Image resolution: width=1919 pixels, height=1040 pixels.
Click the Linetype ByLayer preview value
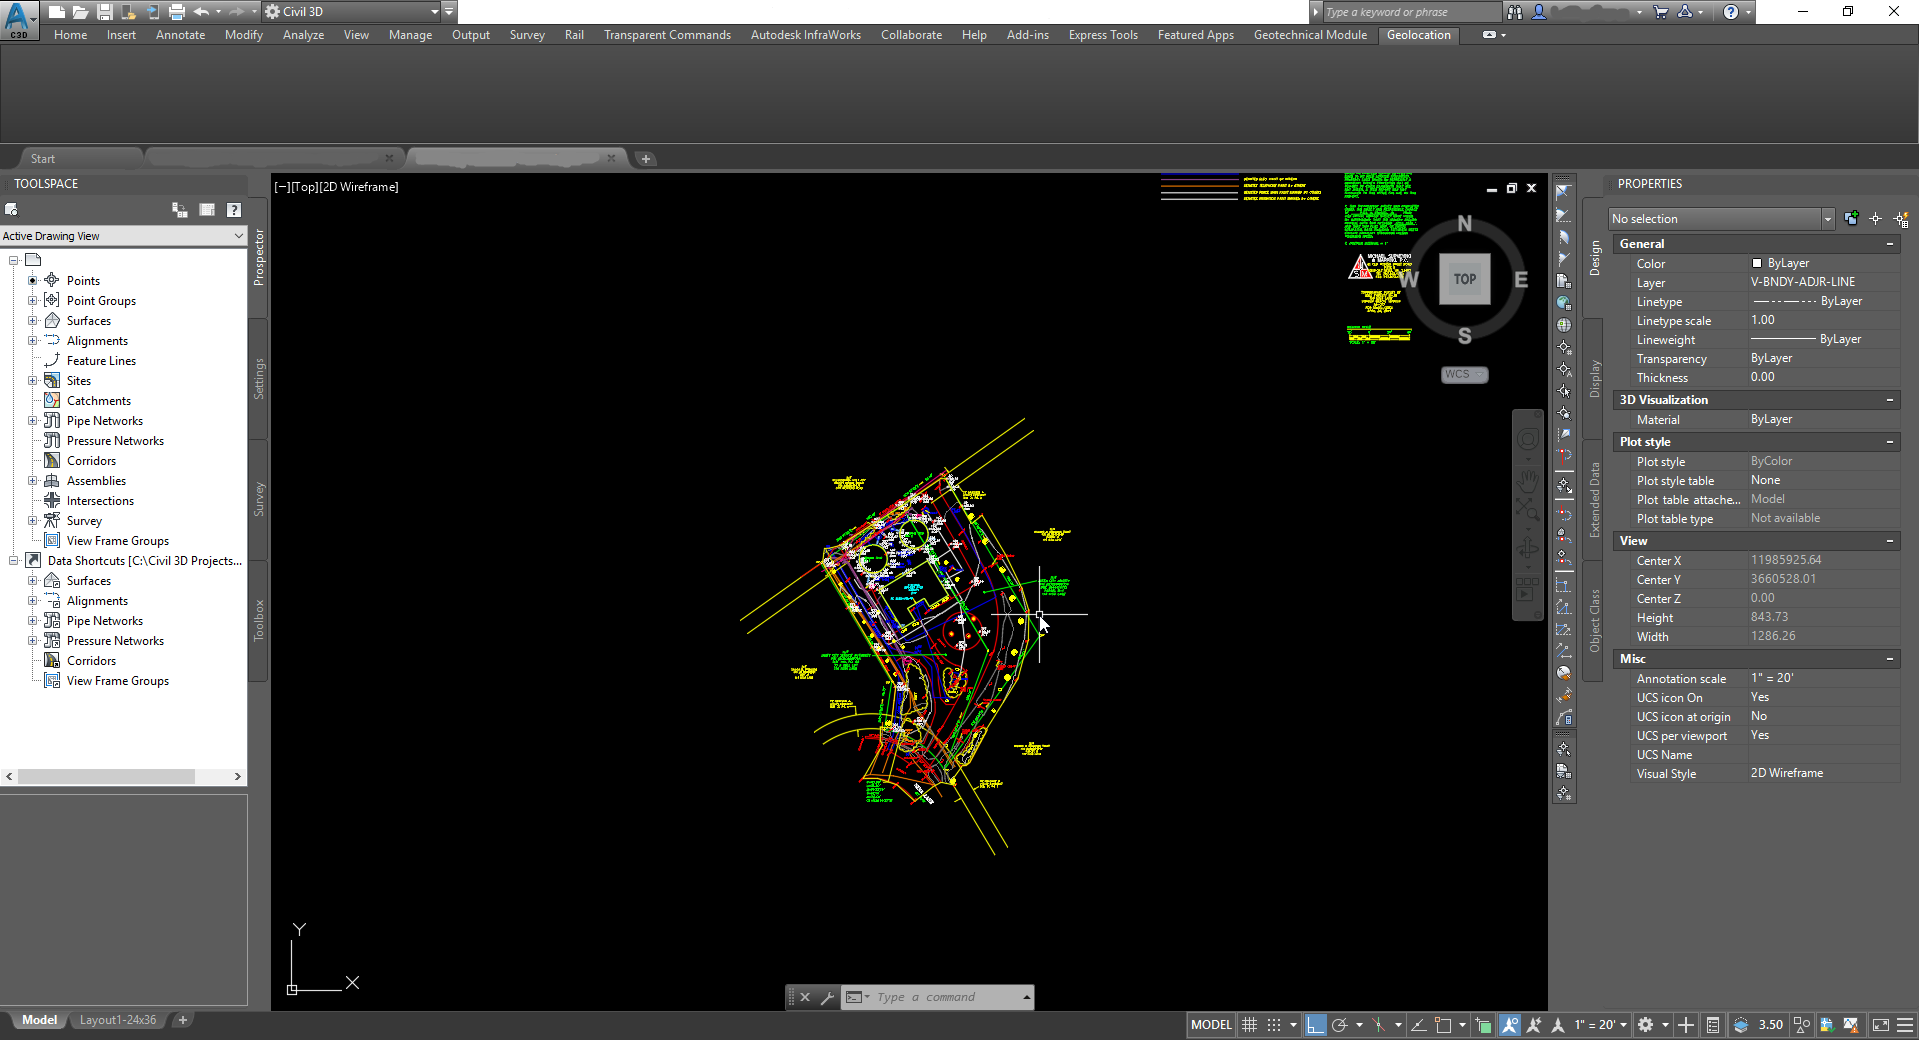[1806, 301]
